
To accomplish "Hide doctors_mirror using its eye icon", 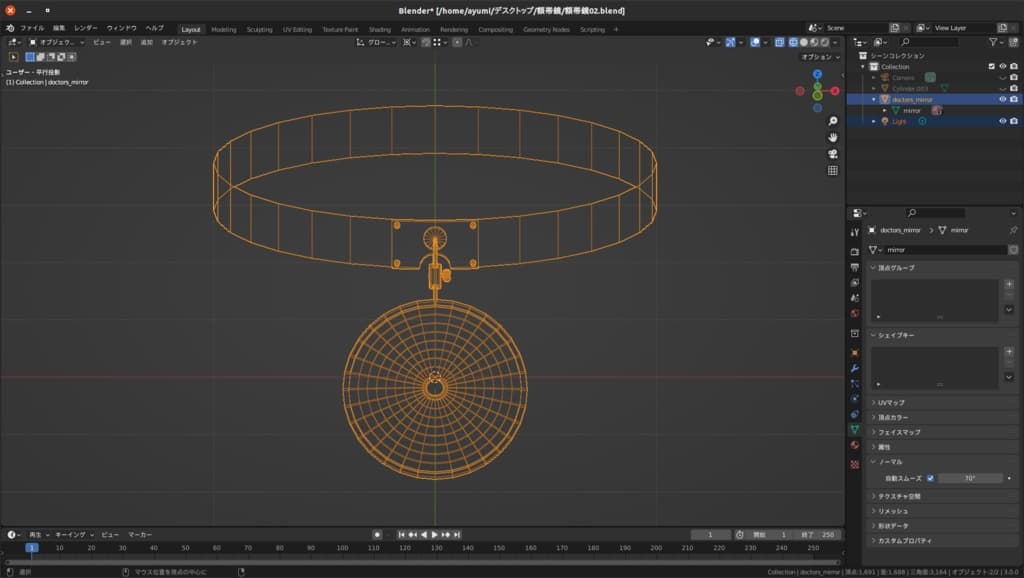I will click(x=1002, y=99).
